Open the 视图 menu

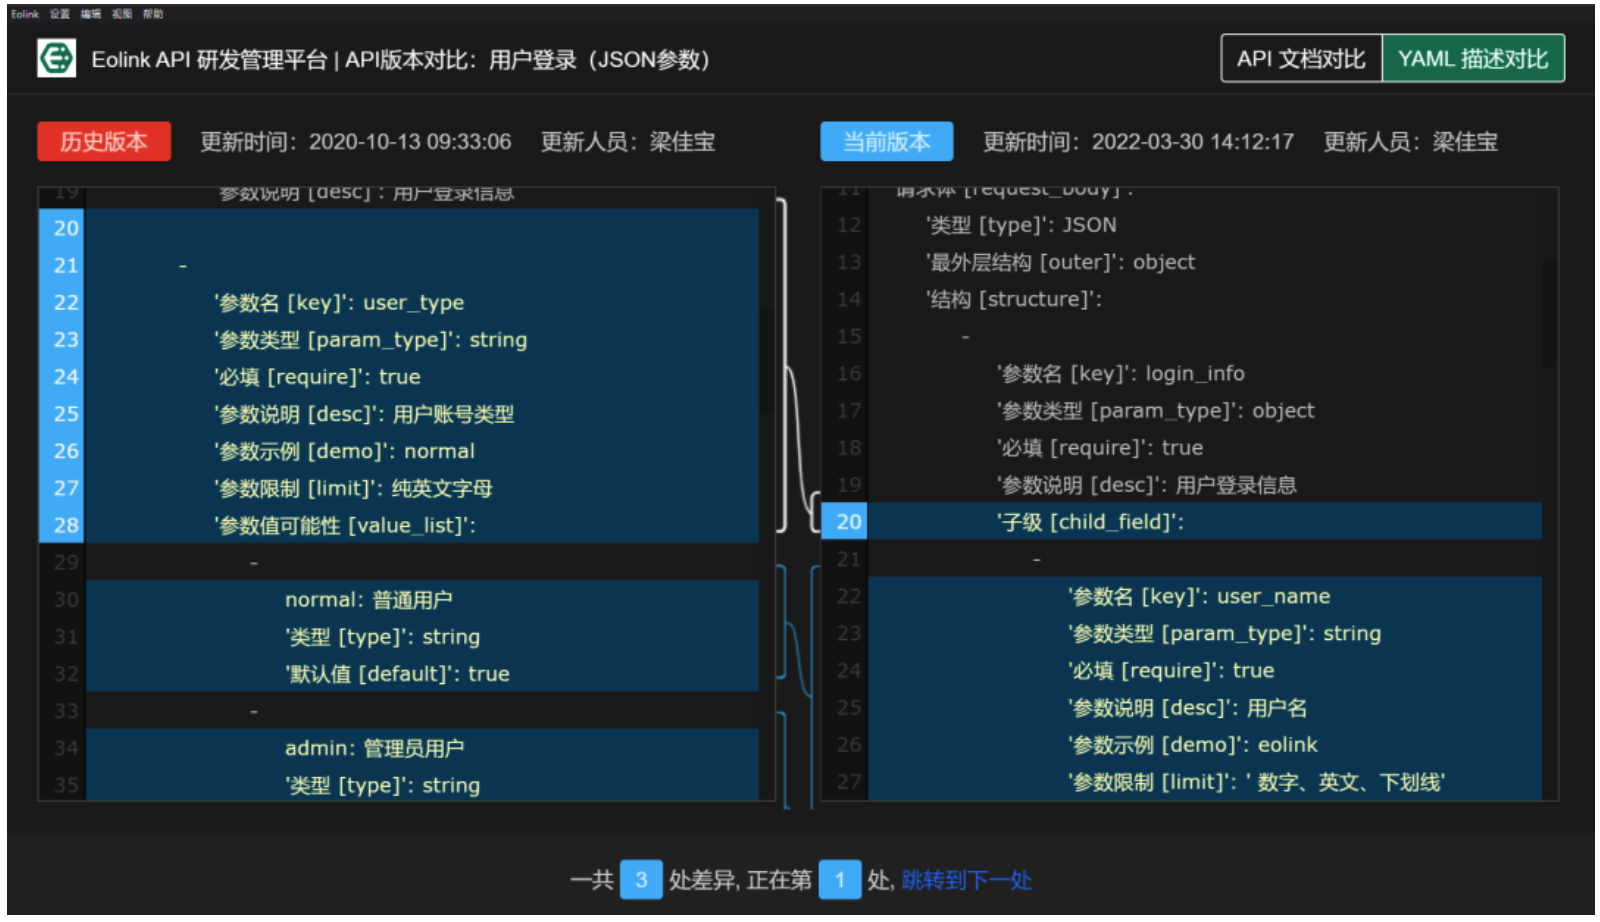pyautogui.click(x=122, y=14)
